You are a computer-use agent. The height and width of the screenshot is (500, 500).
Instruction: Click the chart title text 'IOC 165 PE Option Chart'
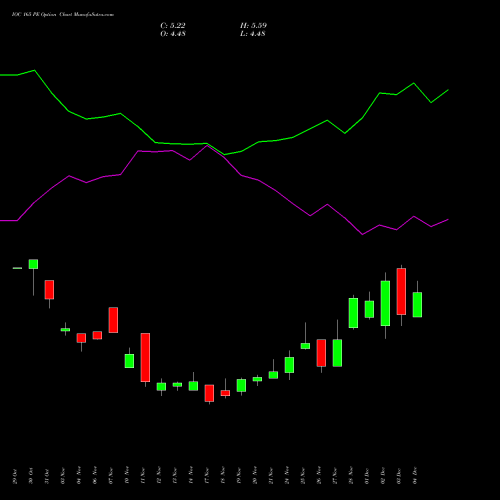coord(42,15)
